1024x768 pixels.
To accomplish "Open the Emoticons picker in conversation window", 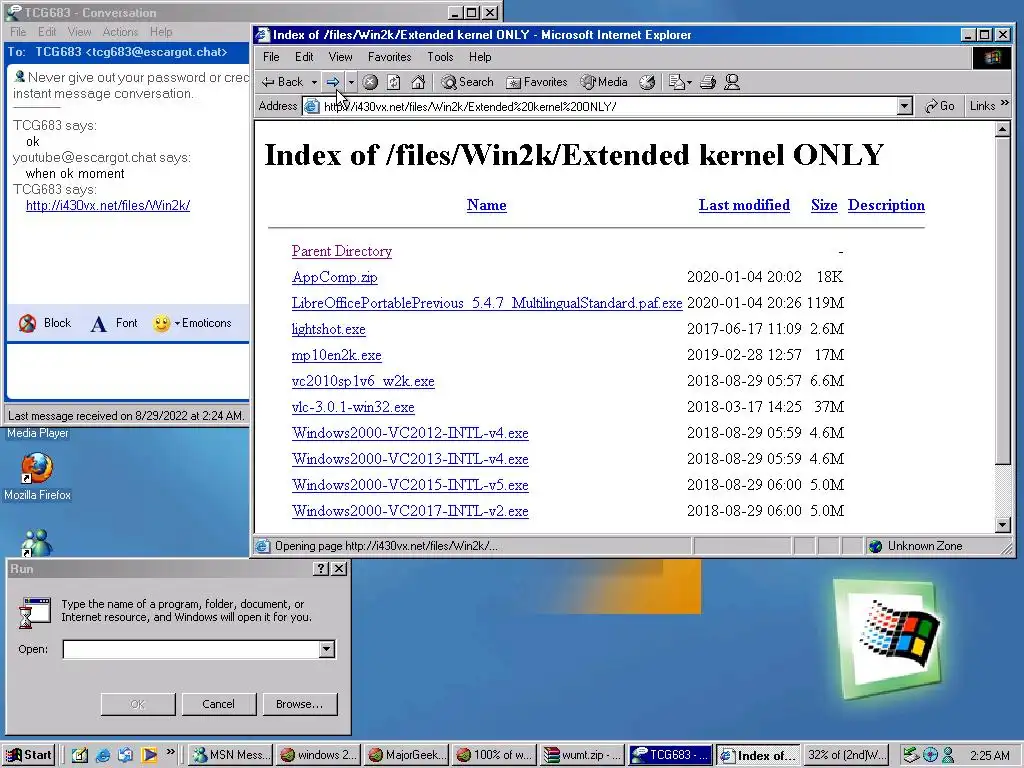I will tap(192, 323).
